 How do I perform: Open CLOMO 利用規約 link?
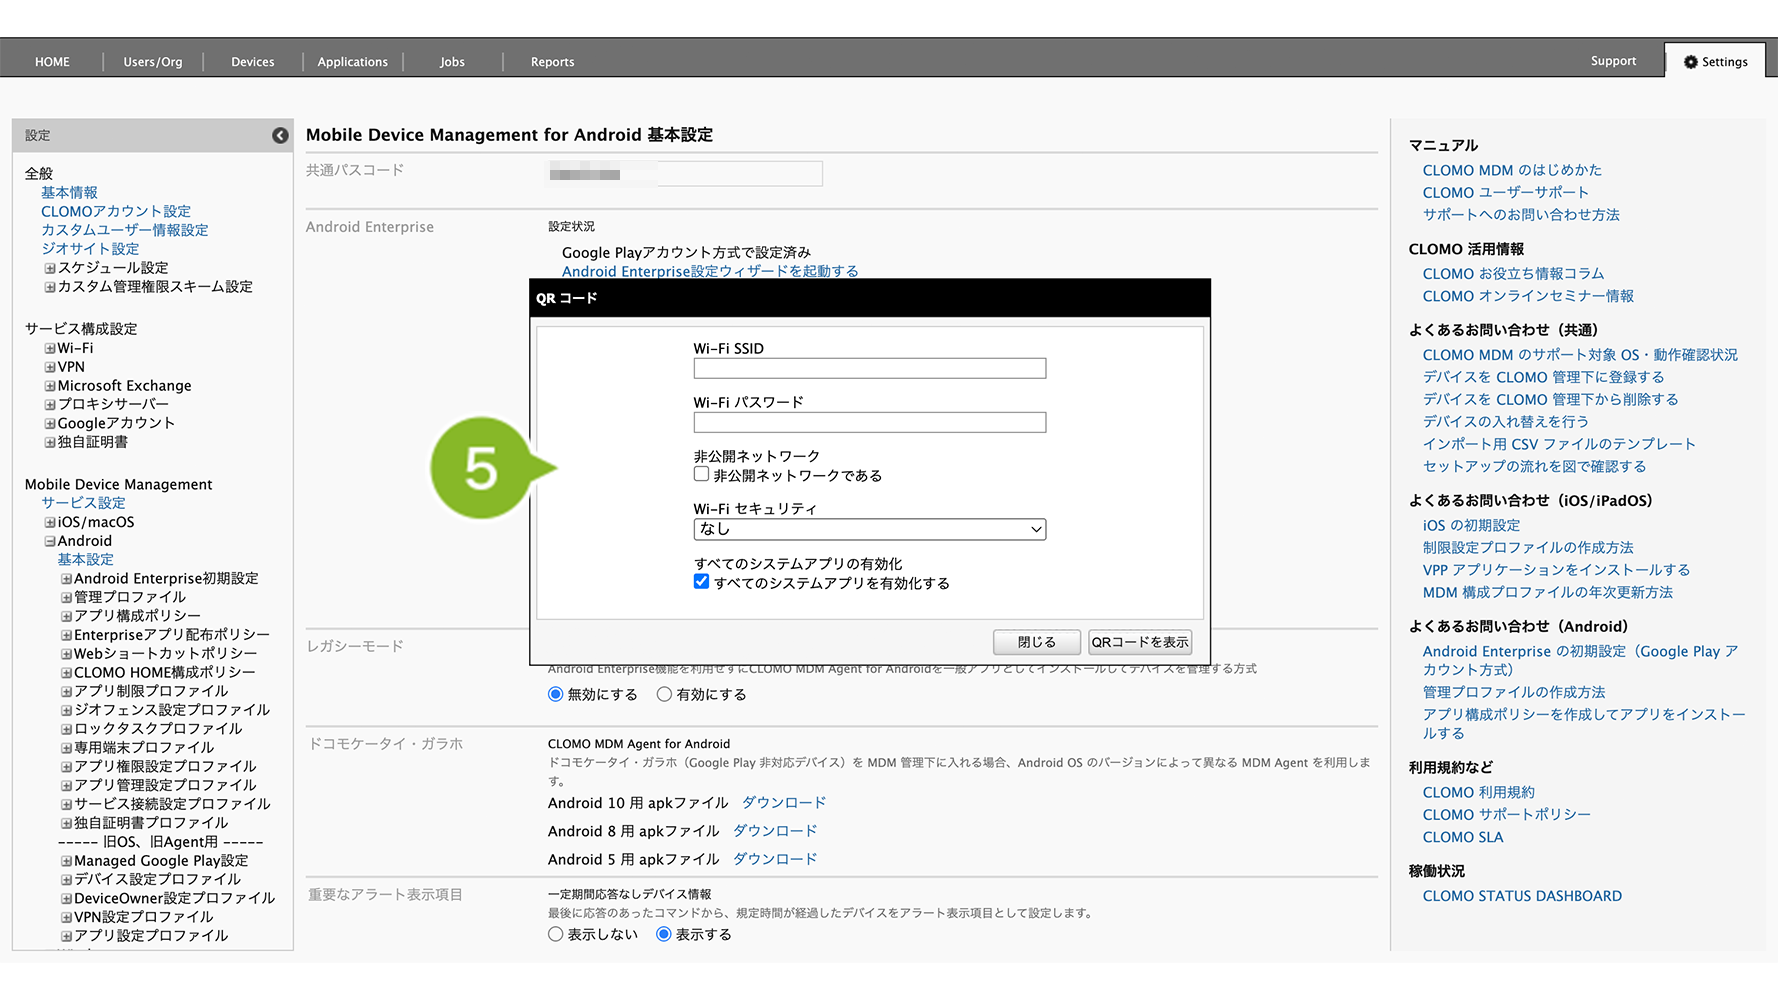click(x=1479, y=793)
